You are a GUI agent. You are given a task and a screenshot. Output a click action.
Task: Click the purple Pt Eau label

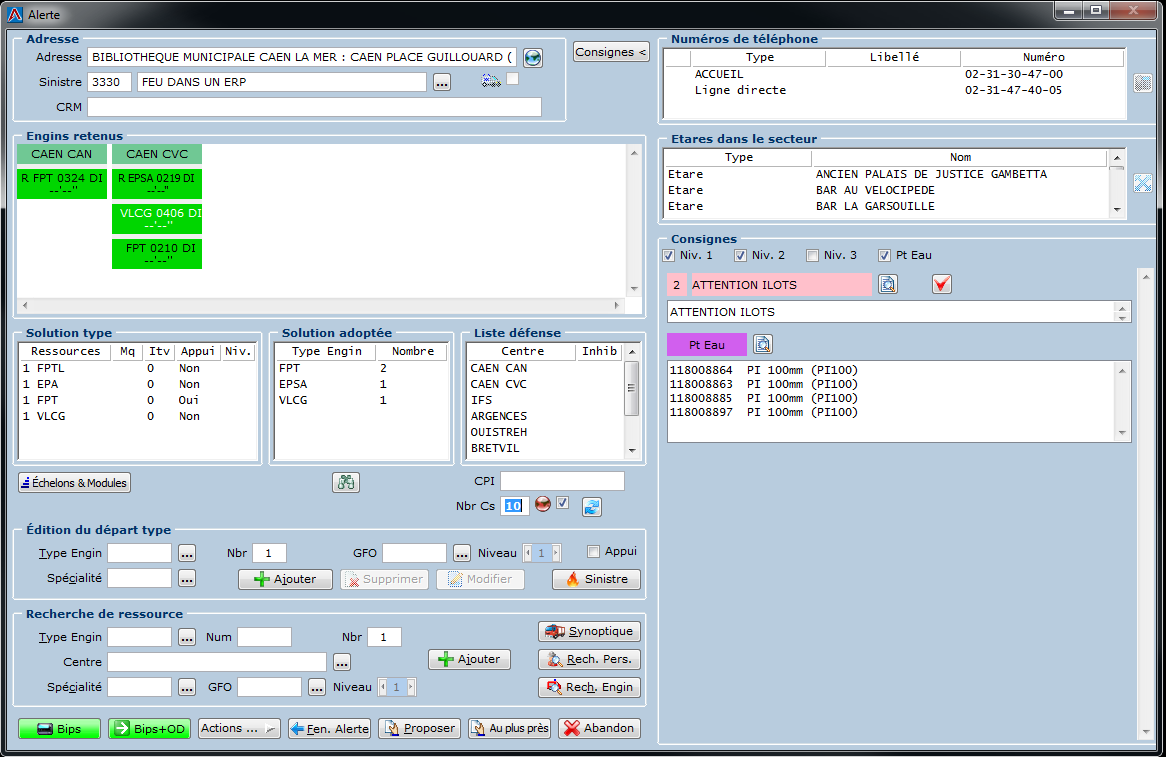click(706, 345)
